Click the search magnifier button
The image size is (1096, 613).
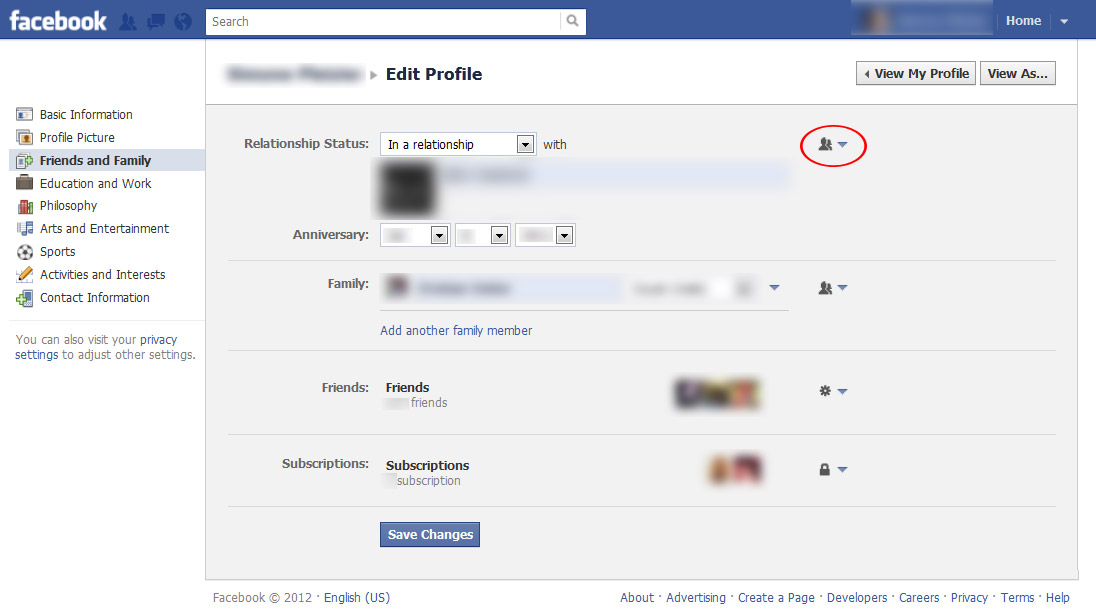tap(572, 21)
